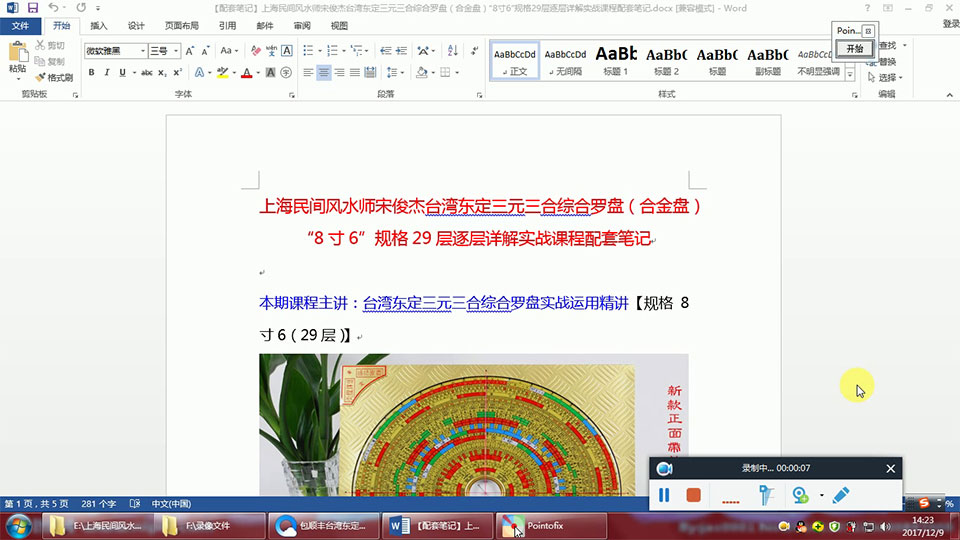Expand the styles gallery
Screen dimensions: 960x540
850,75
